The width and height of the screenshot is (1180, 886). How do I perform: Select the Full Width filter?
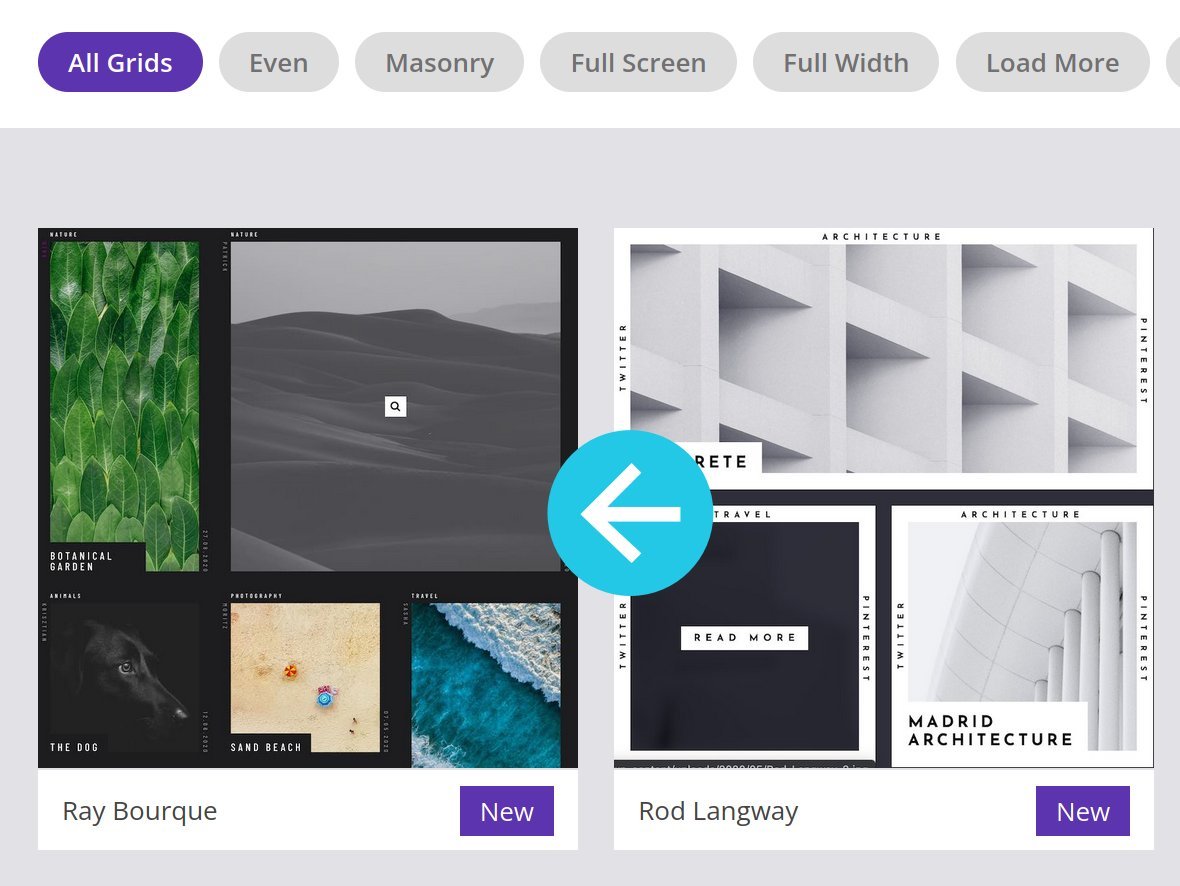click(846, 62)
